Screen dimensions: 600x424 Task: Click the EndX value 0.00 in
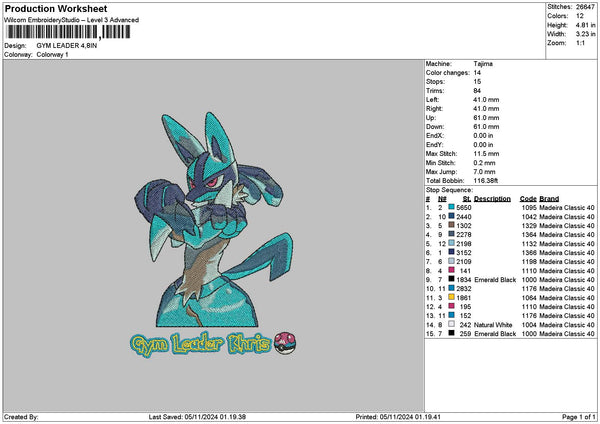point(483,135)
